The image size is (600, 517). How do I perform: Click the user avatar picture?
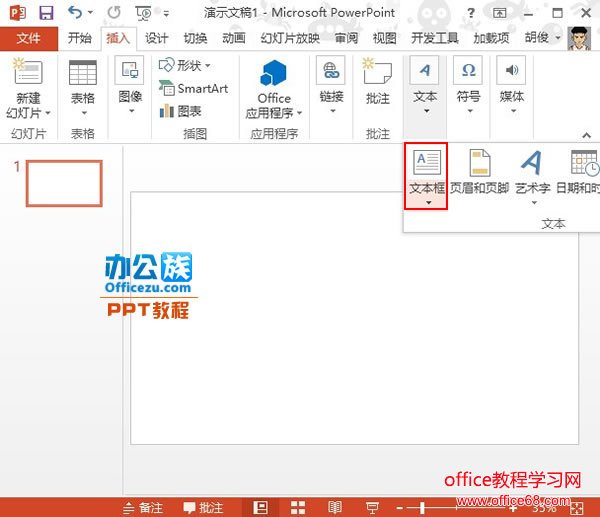[579, 38]
